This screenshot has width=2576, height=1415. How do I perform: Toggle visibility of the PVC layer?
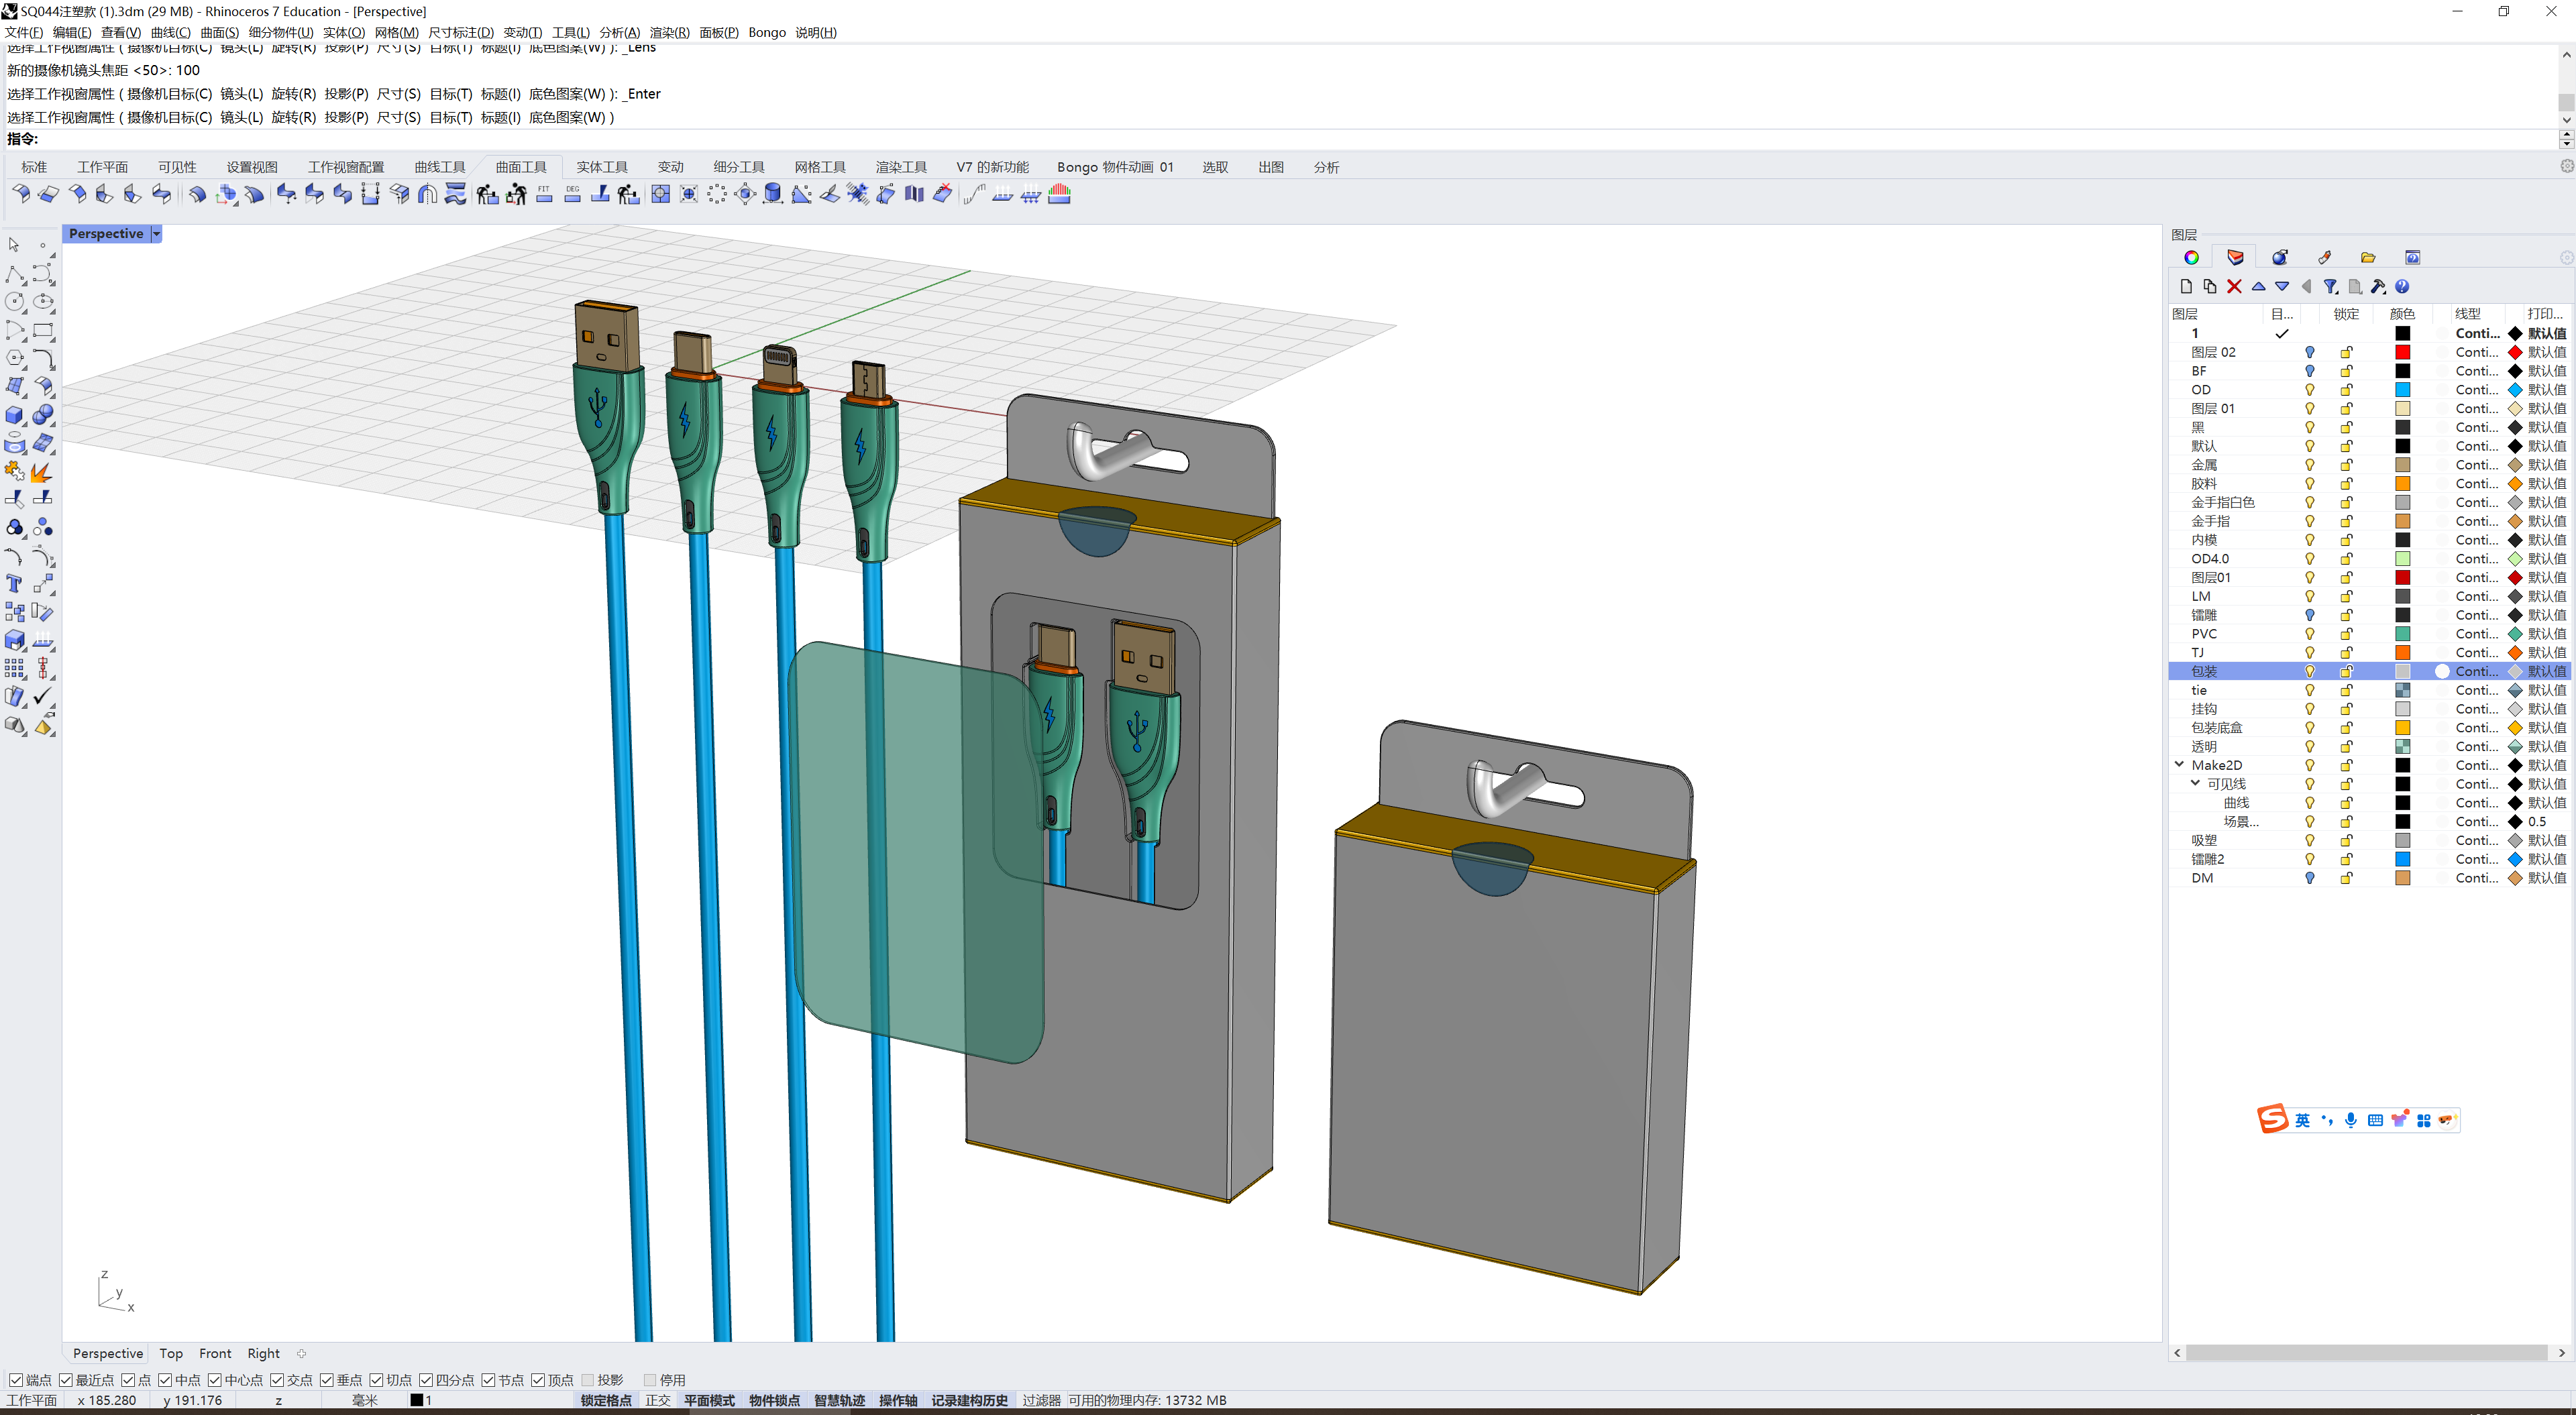[2310, 633]
